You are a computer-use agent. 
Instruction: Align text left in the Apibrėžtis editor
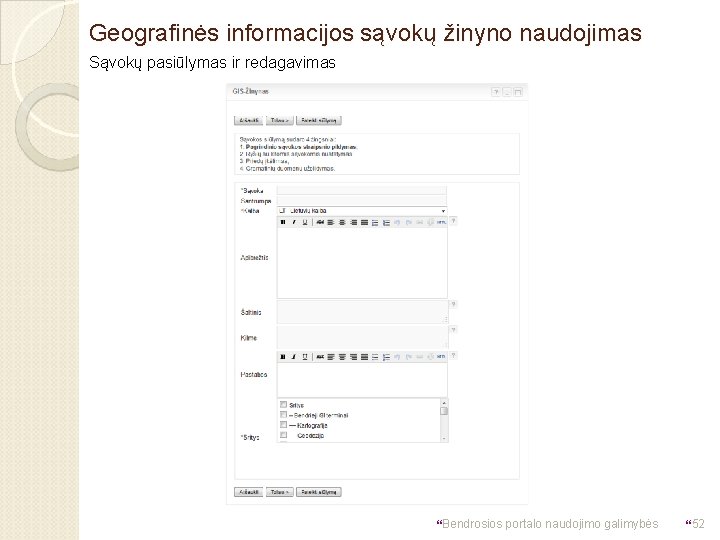pyautogui.click(x=331, y=222)
